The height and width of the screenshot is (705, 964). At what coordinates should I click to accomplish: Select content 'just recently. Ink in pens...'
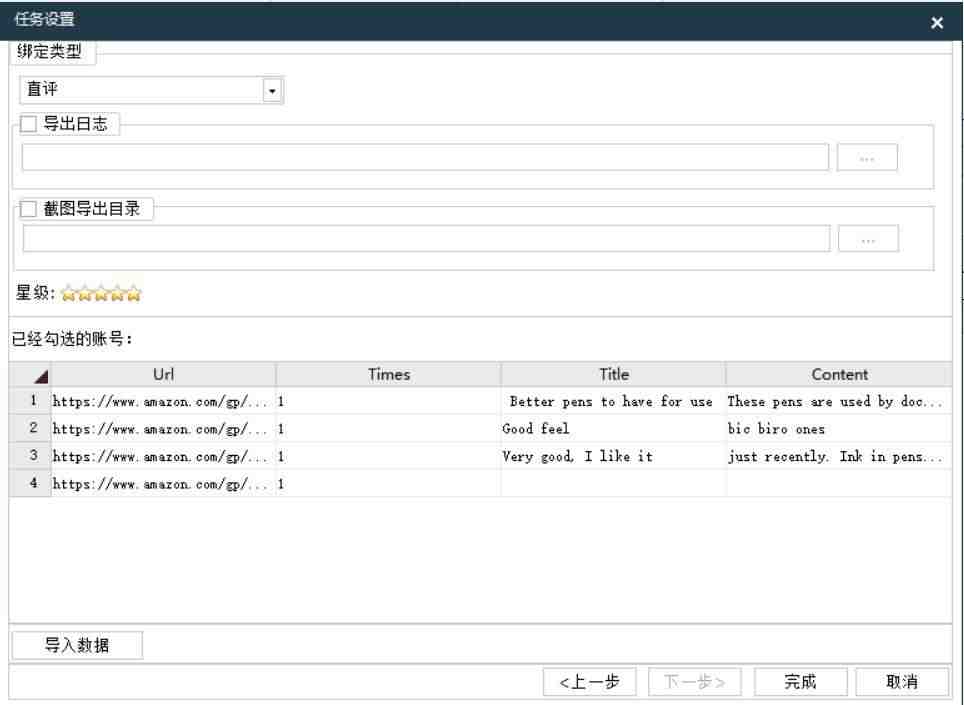coord(834,457)
